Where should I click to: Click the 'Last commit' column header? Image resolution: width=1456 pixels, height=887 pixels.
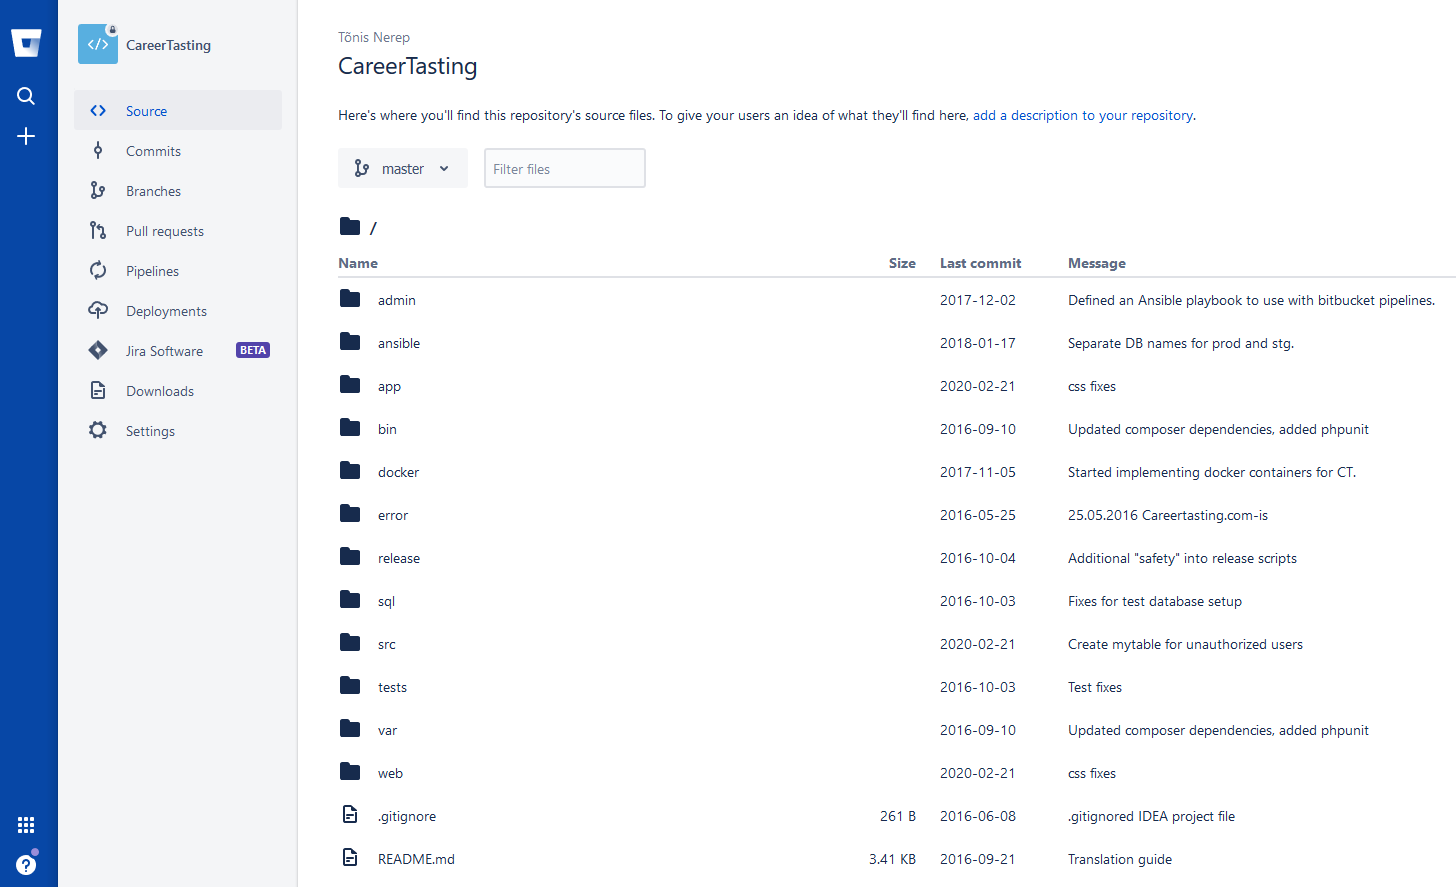coord(980,263)
